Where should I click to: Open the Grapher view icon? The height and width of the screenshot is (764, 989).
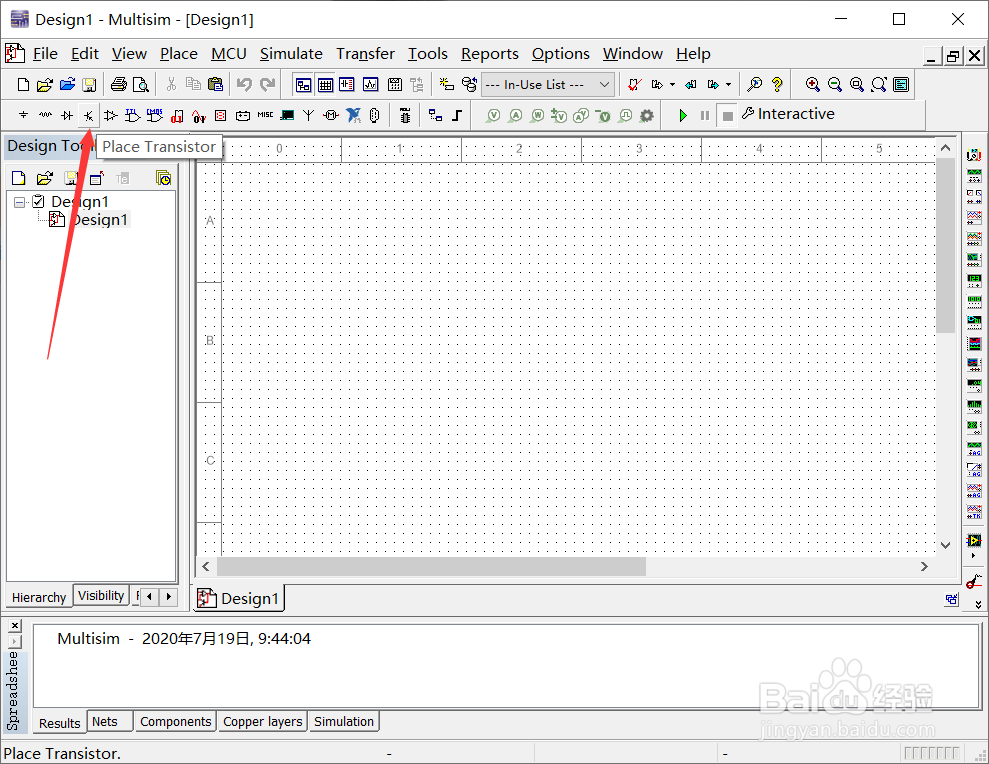pos(370,85)
